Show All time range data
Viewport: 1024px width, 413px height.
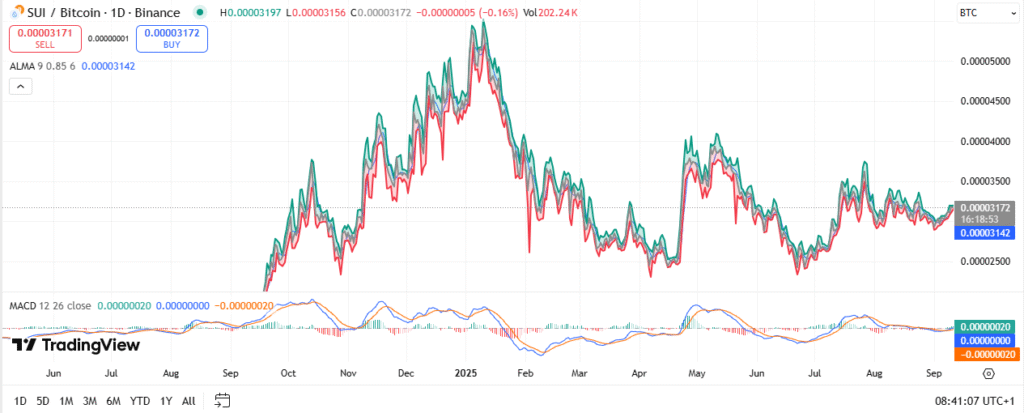point(188,400)
